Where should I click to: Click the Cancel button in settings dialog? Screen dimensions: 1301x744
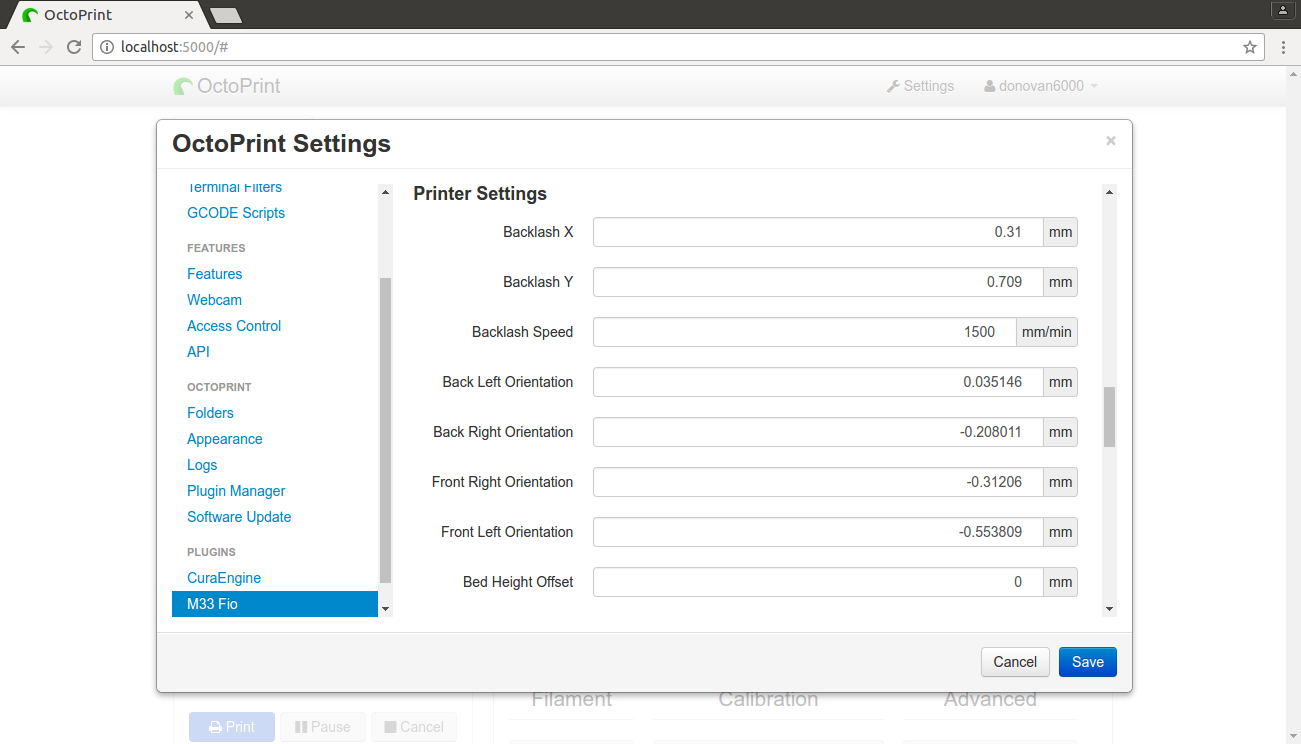click(1015, 662)
